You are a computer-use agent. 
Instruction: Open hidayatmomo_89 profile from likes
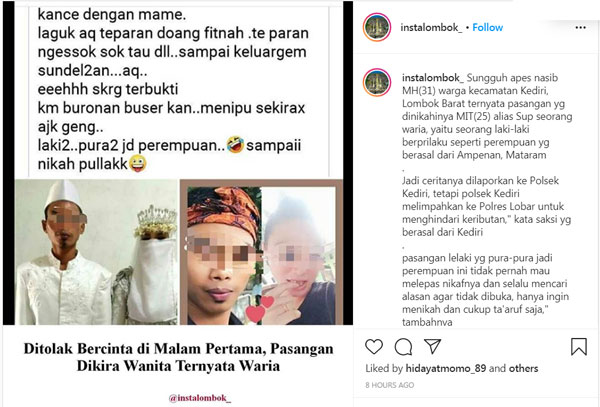[x=446, y=368]
